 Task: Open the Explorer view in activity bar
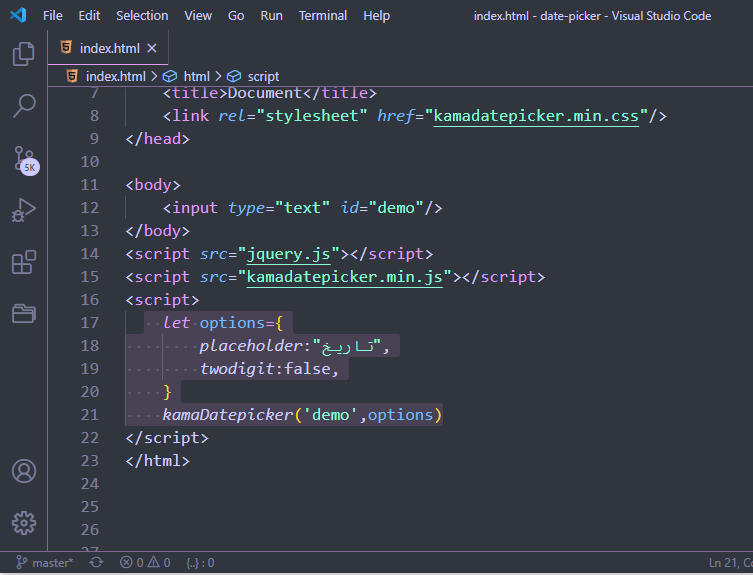24,54
